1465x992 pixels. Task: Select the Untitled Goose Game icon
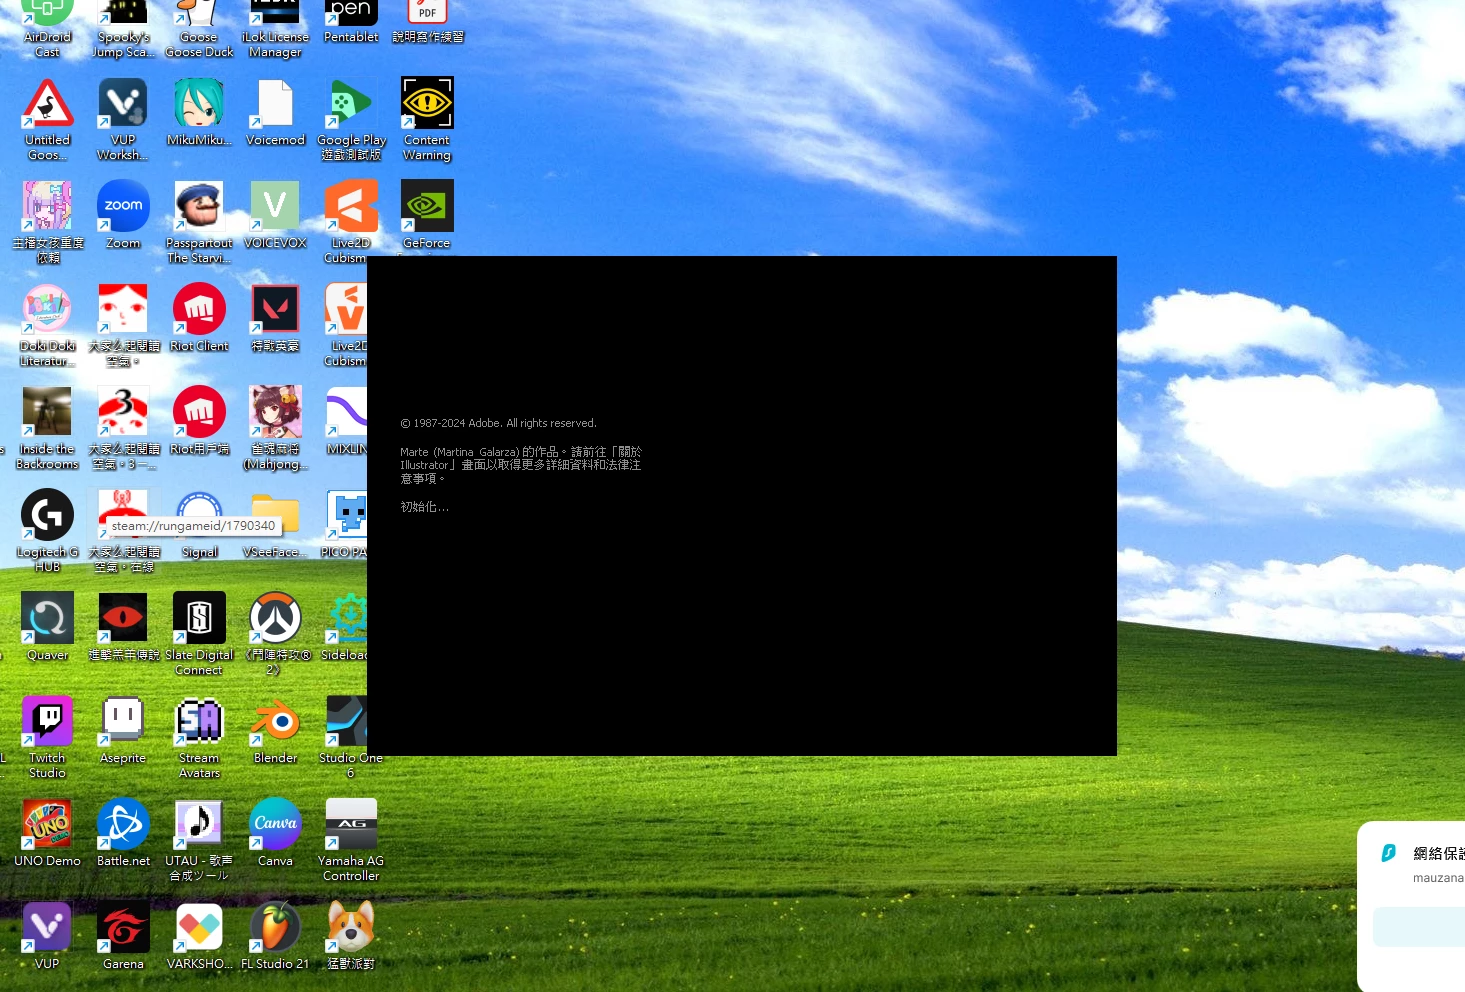pyautogui.click(x=47, y=120)
